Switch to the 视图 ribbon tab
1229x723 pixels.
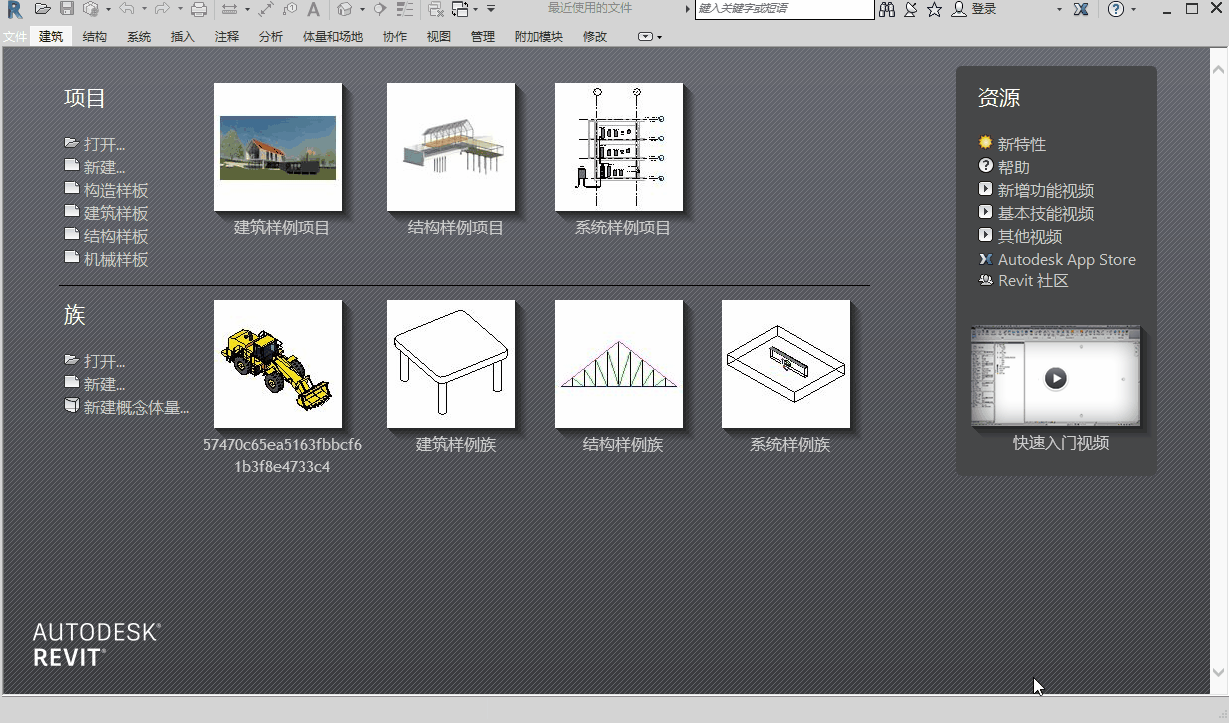tap(439, 37)
